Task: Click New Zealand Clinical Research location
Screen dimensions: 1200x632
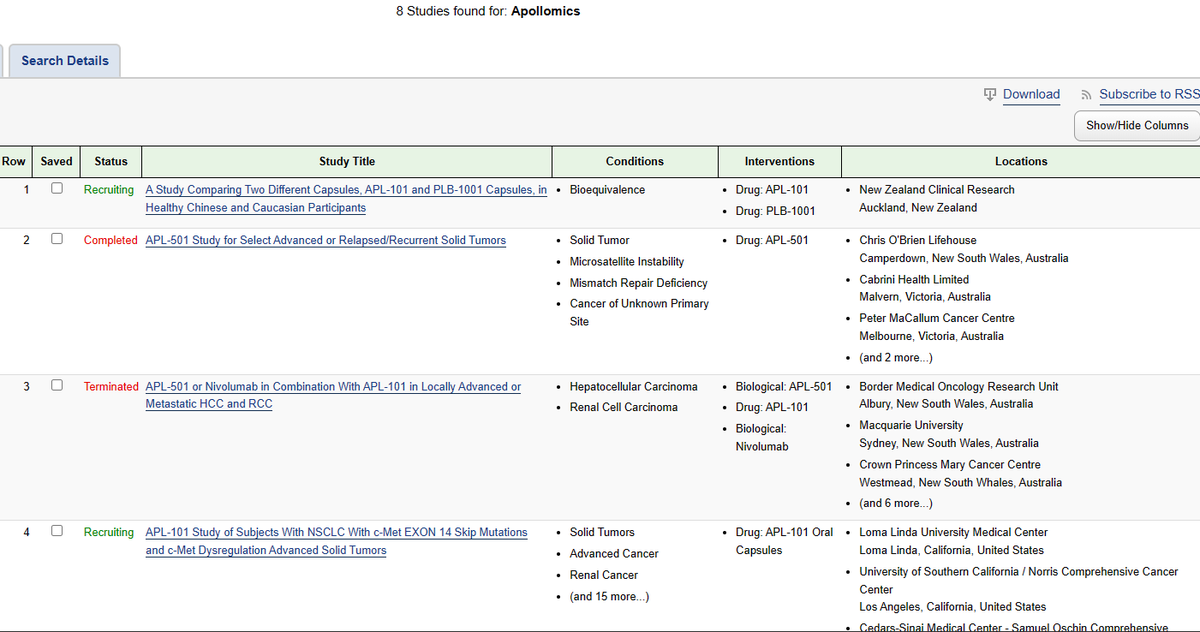Action: 937,189
